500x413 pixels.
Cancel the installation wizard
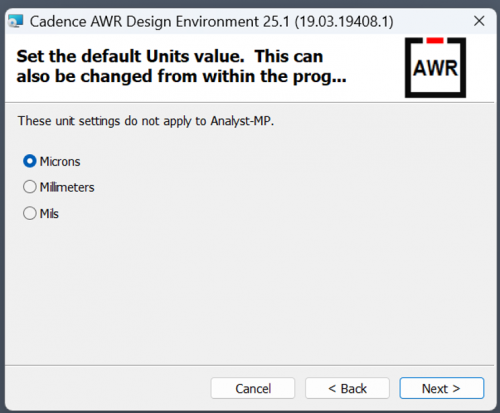[253, 388]
